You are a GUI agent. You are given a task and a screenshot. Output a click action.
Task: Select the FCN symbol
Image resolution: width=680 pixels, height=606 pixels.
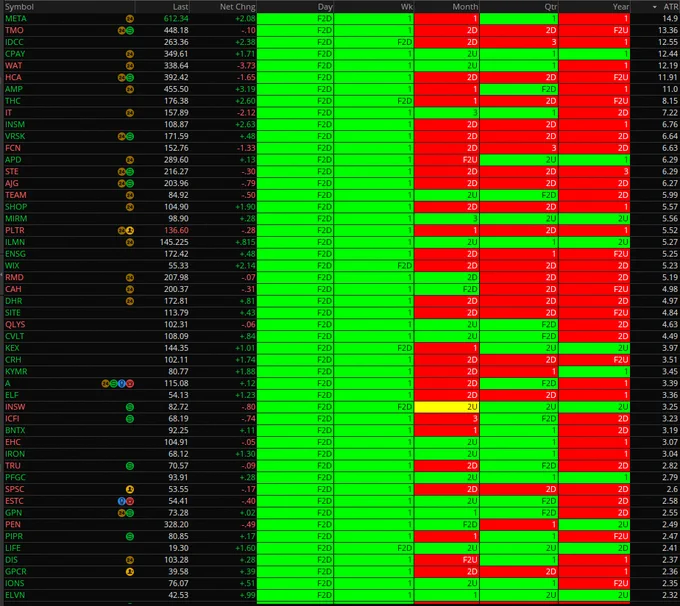click(x=13, y=148)
